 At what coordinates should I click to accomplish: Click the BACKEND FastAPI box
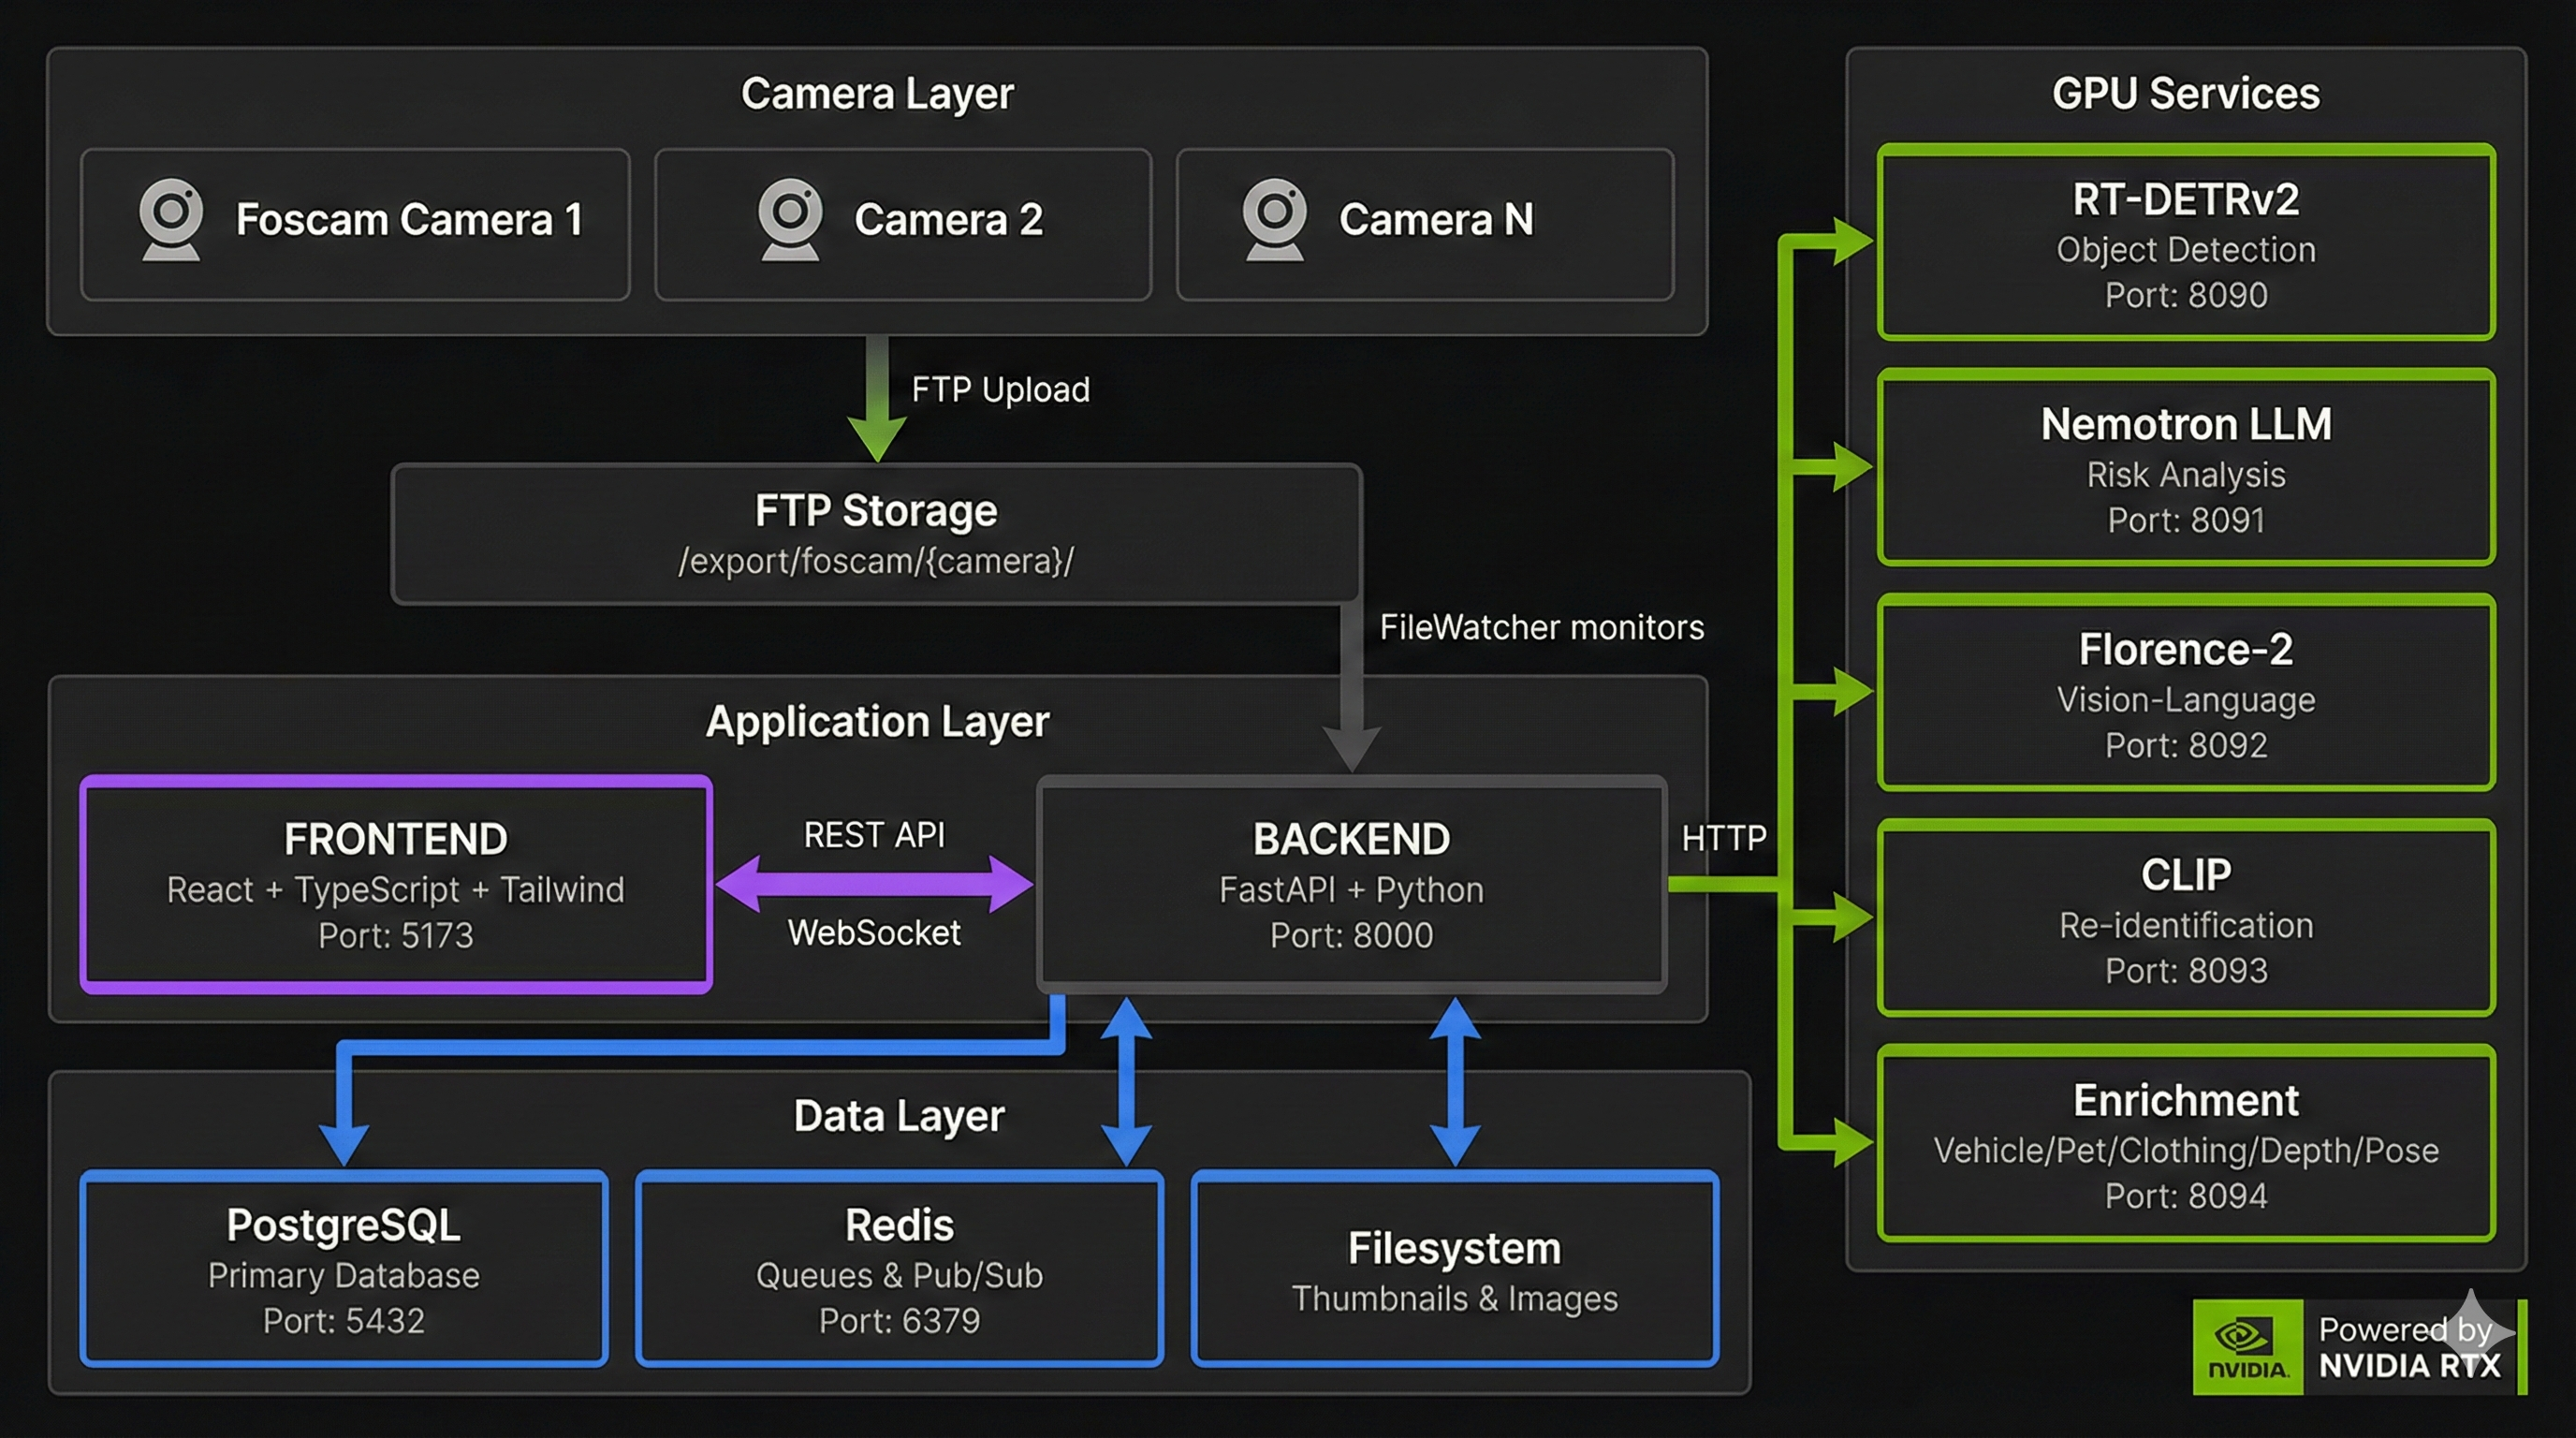(1350, 885)
